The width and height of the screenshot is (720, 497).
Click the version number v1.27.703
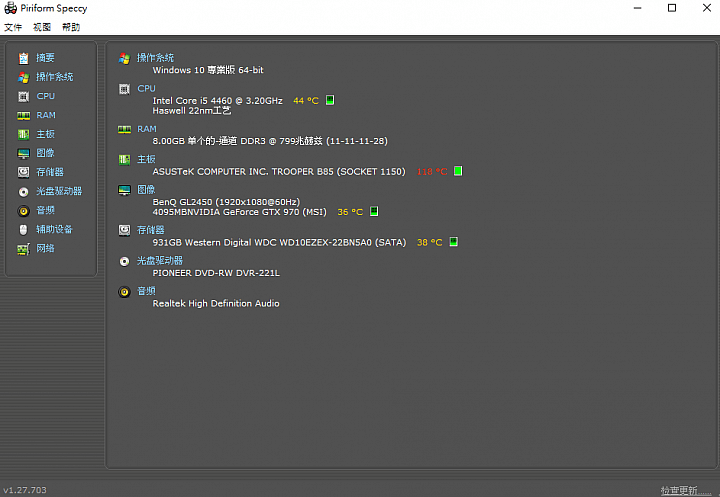click(x=25, y=490)
